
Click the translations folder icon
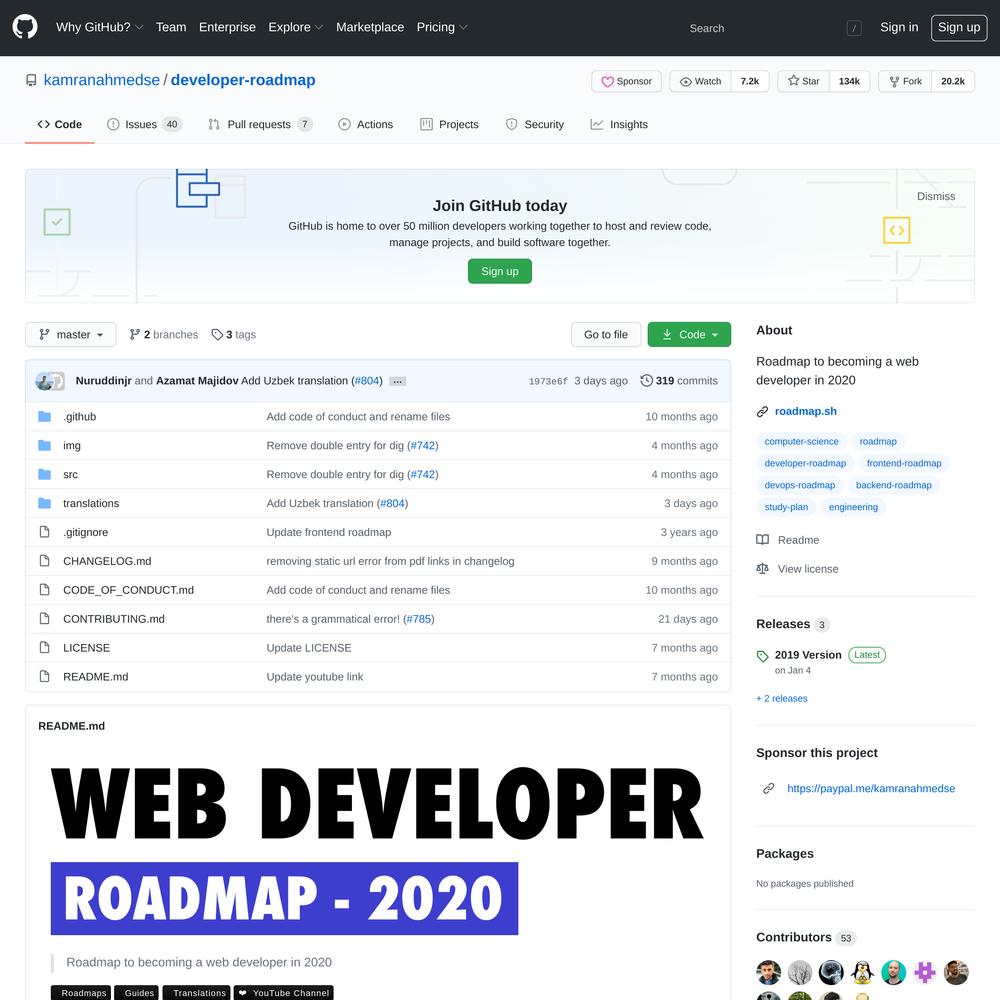click(x=44, y=503)
